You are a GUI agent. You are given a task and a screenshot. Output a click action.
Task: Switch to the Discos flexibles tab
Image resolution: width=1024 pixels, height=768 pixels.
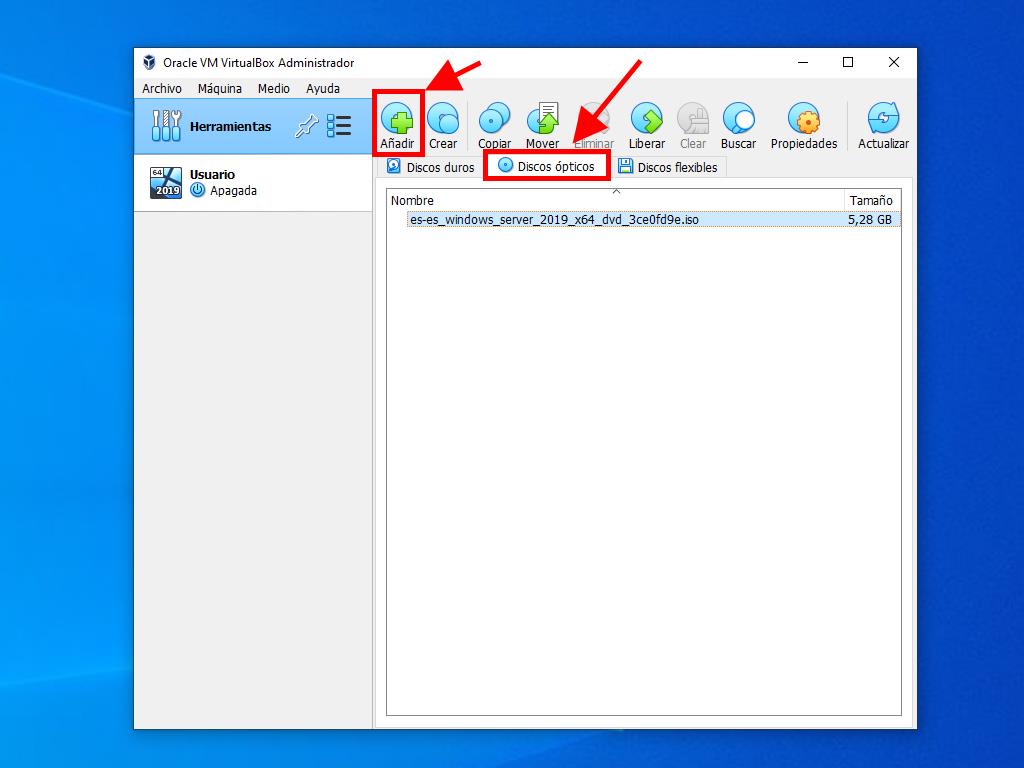pos(668,167)
